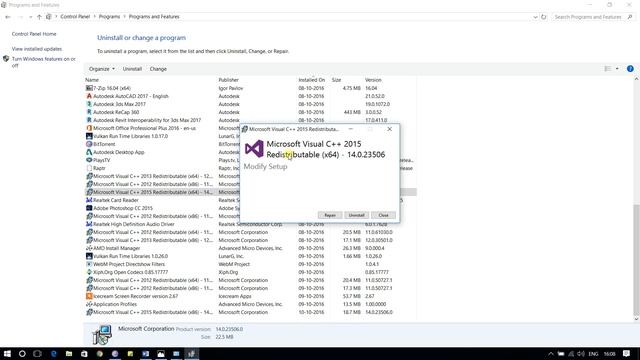Select the Vulkan Run Time Libraries 1.0.17.0 icon
The height and width of the screenshot is (360, 640).
click(x=89, y=136)
